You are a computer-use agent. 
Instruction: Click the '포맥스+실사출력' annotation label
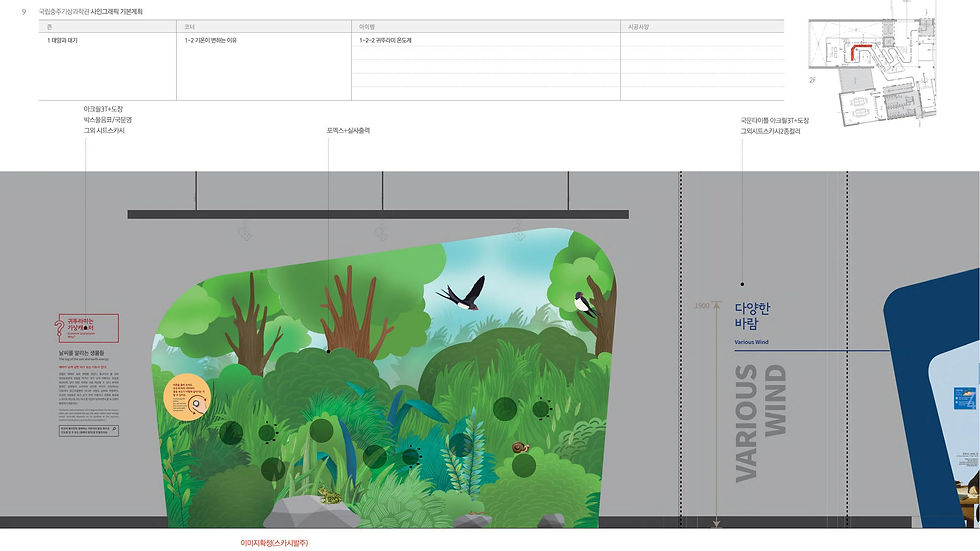pyautogui.click(x=348, y=131)
